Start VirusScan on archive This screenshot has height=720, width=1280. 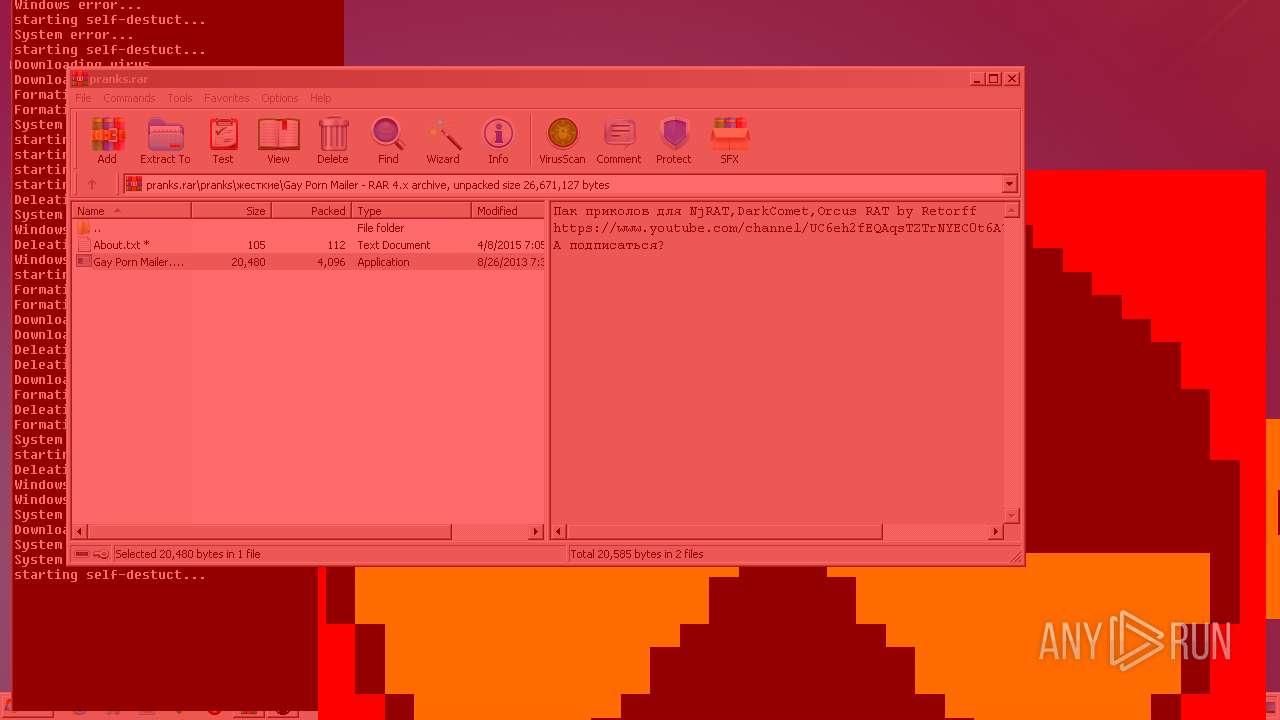562,141
